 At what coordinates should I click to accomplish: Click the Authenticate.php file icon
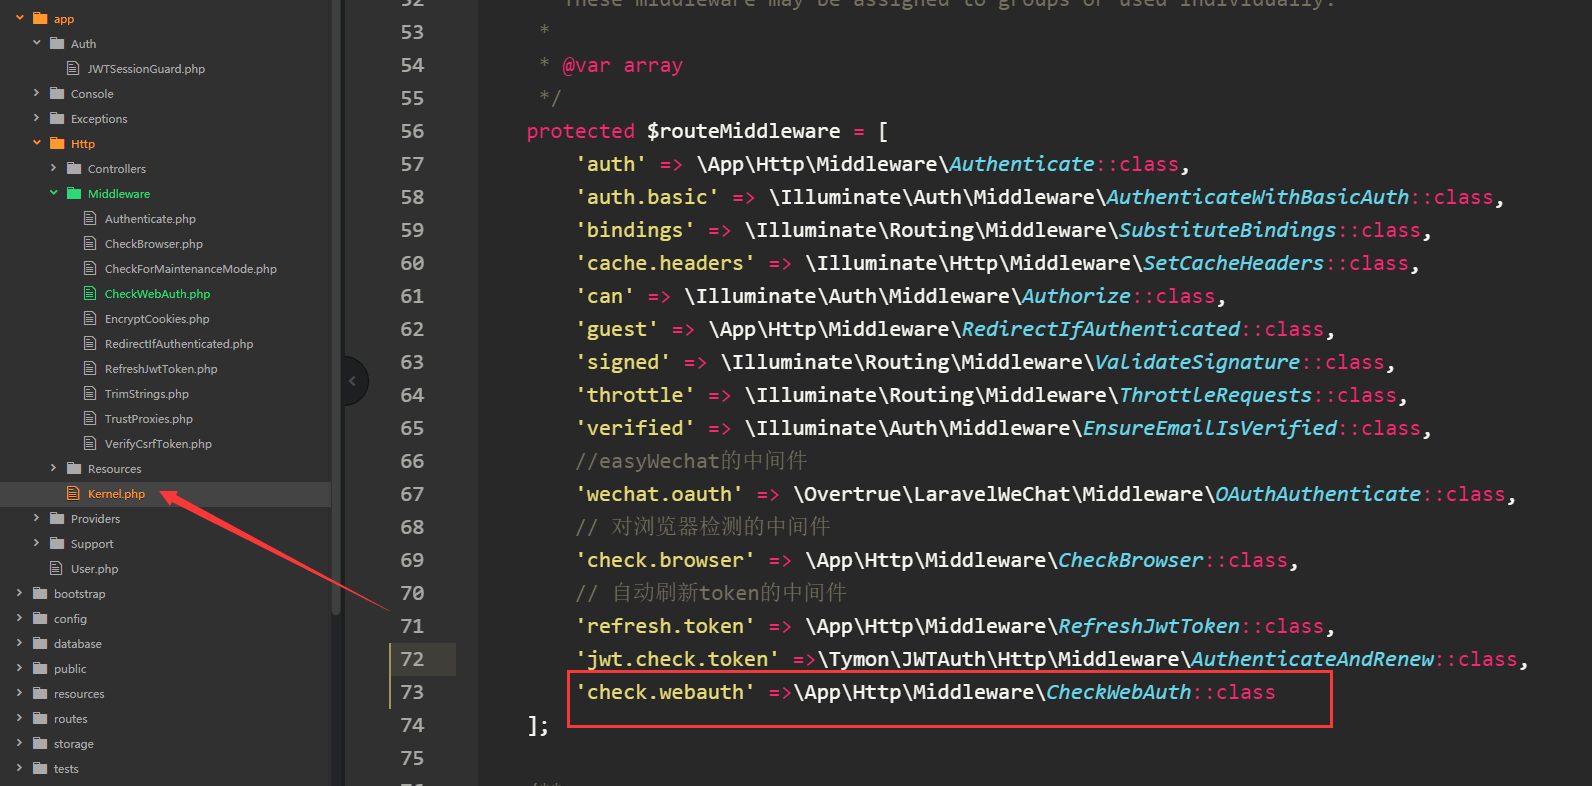tap(90, 218)
